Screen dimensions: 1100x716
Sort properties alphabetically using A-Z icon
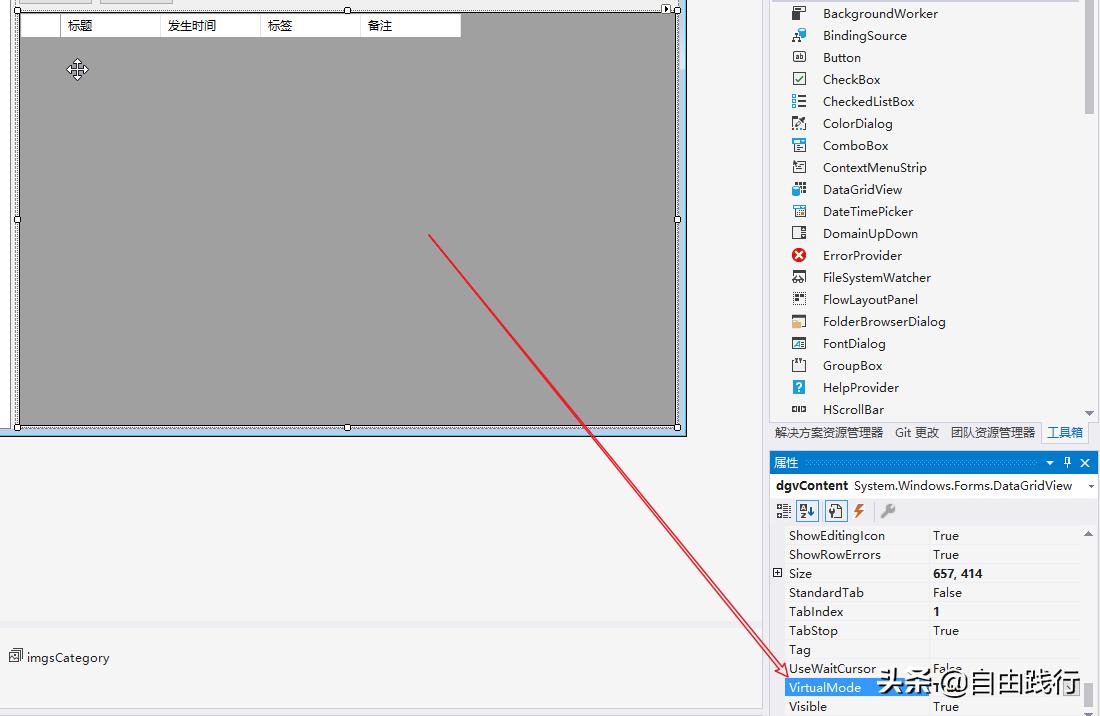(x=807, y=511)
